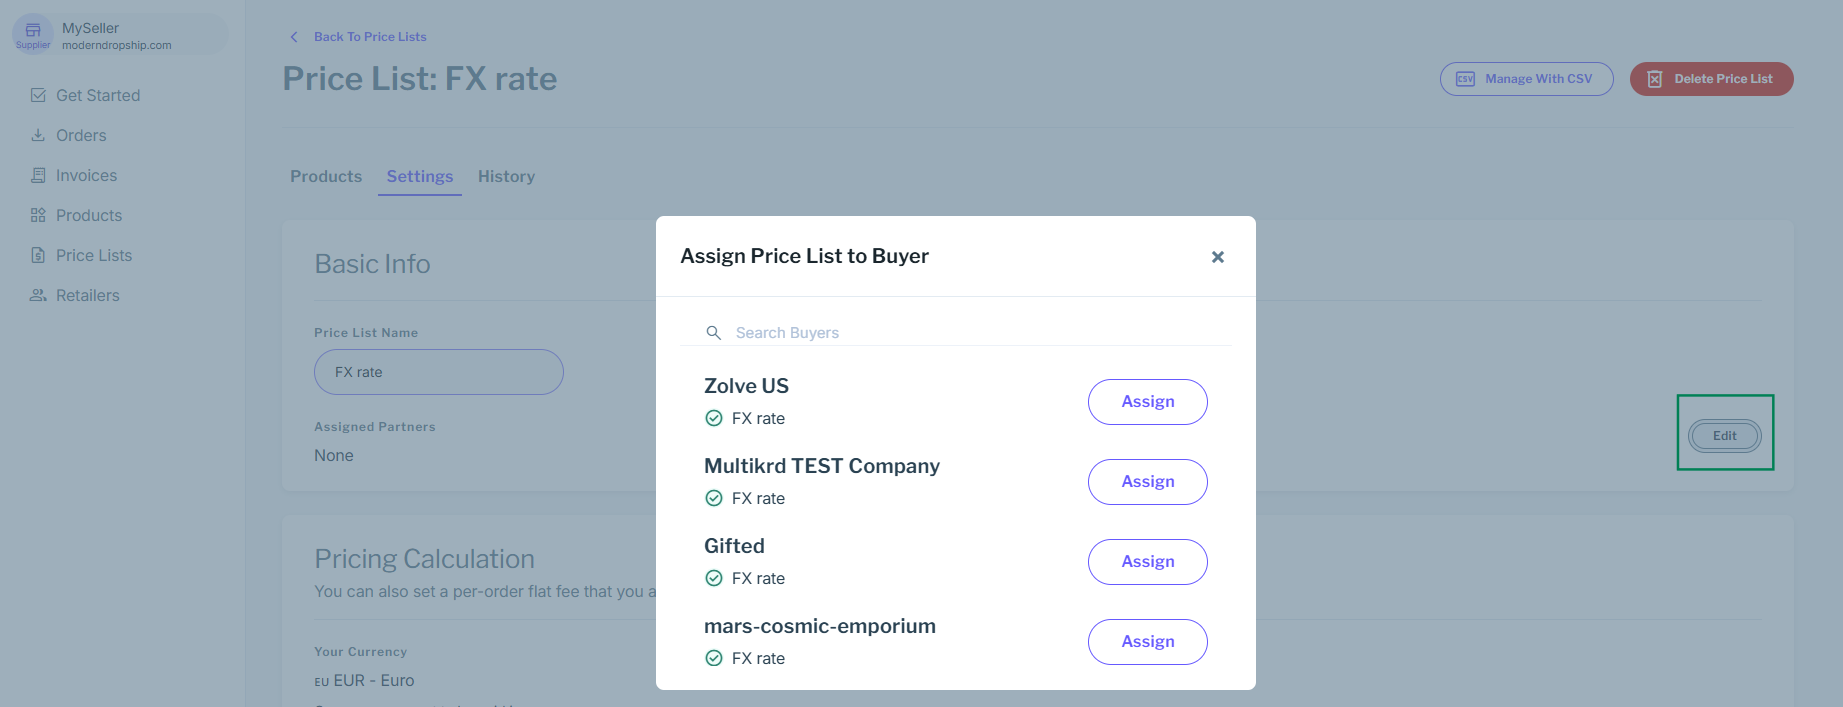Close the Assign Price List dialog
Image resolution: width=1843 pixels, height=707 pixels.
(1217, 257)
